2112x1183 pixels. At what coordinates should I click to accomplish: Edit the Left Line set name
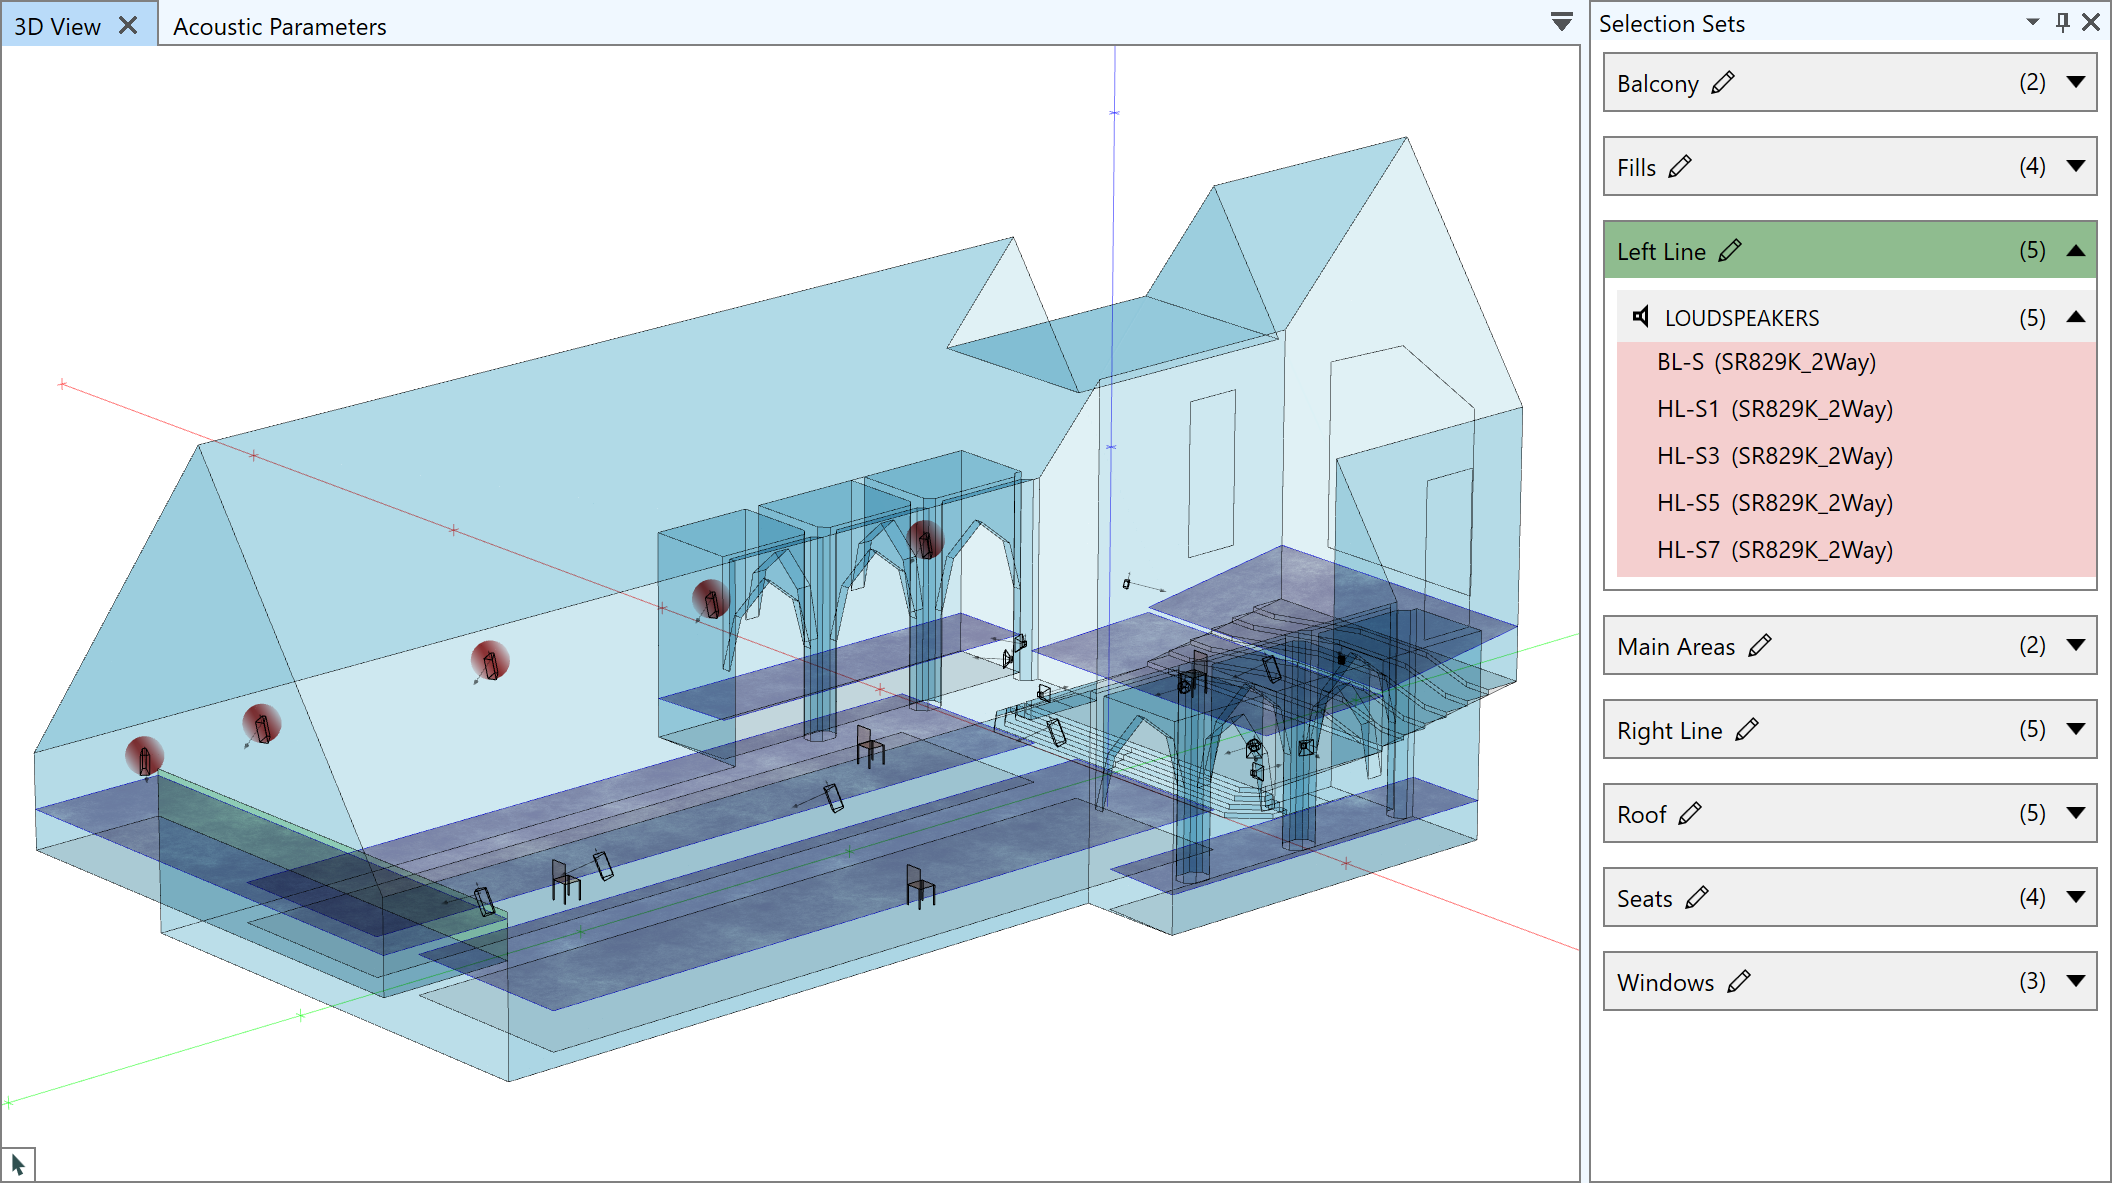(1730, 251)
